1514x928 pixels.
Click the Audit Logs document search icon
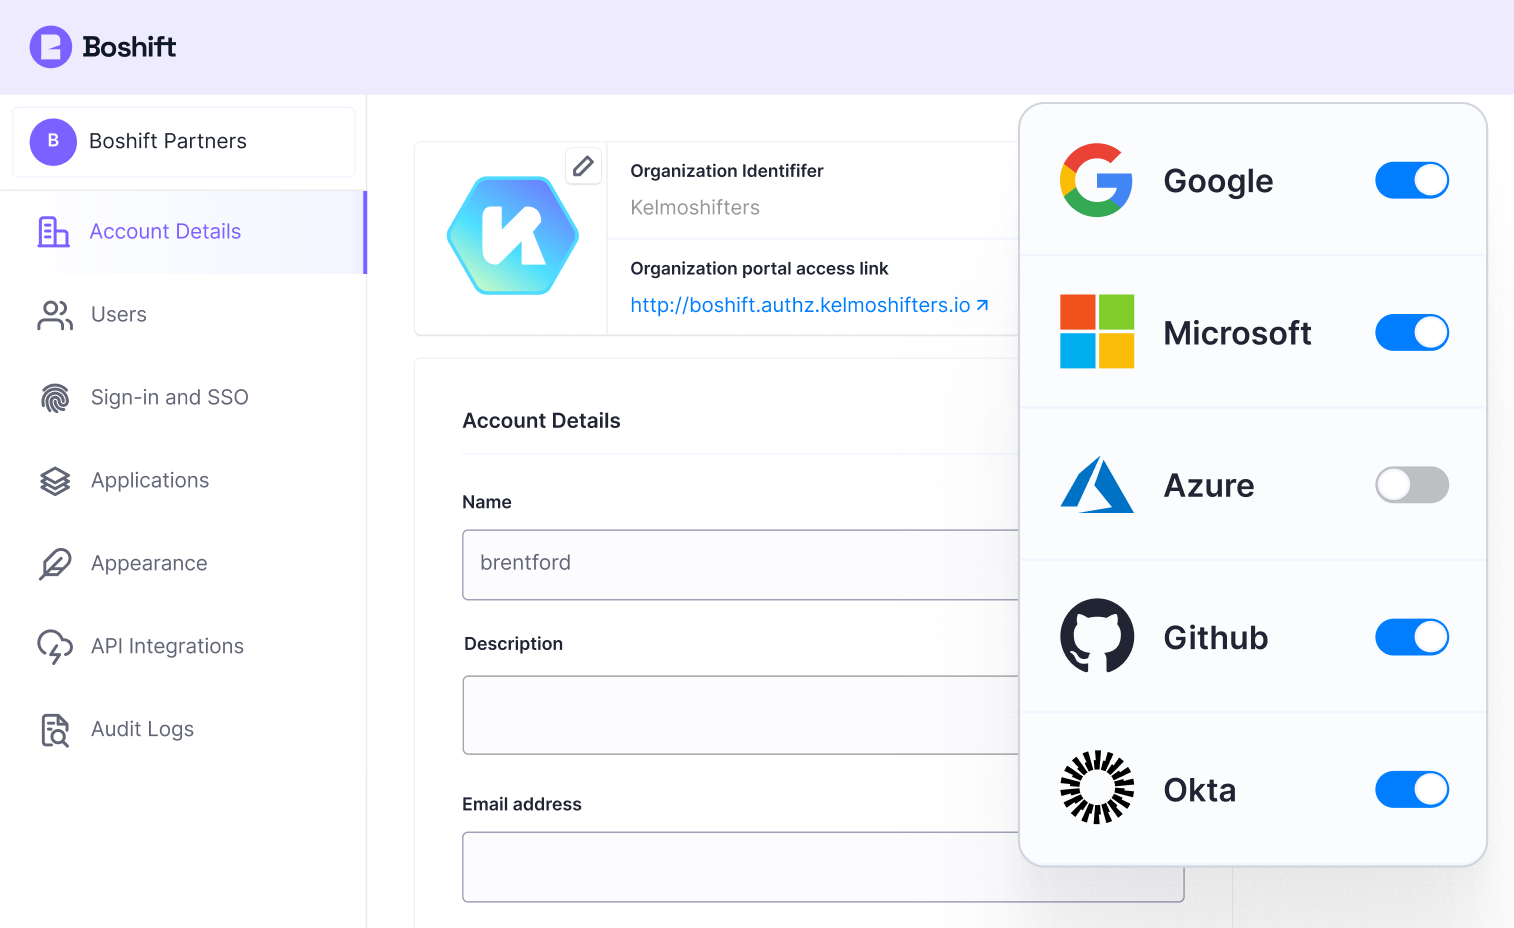[x=55, y=730]
